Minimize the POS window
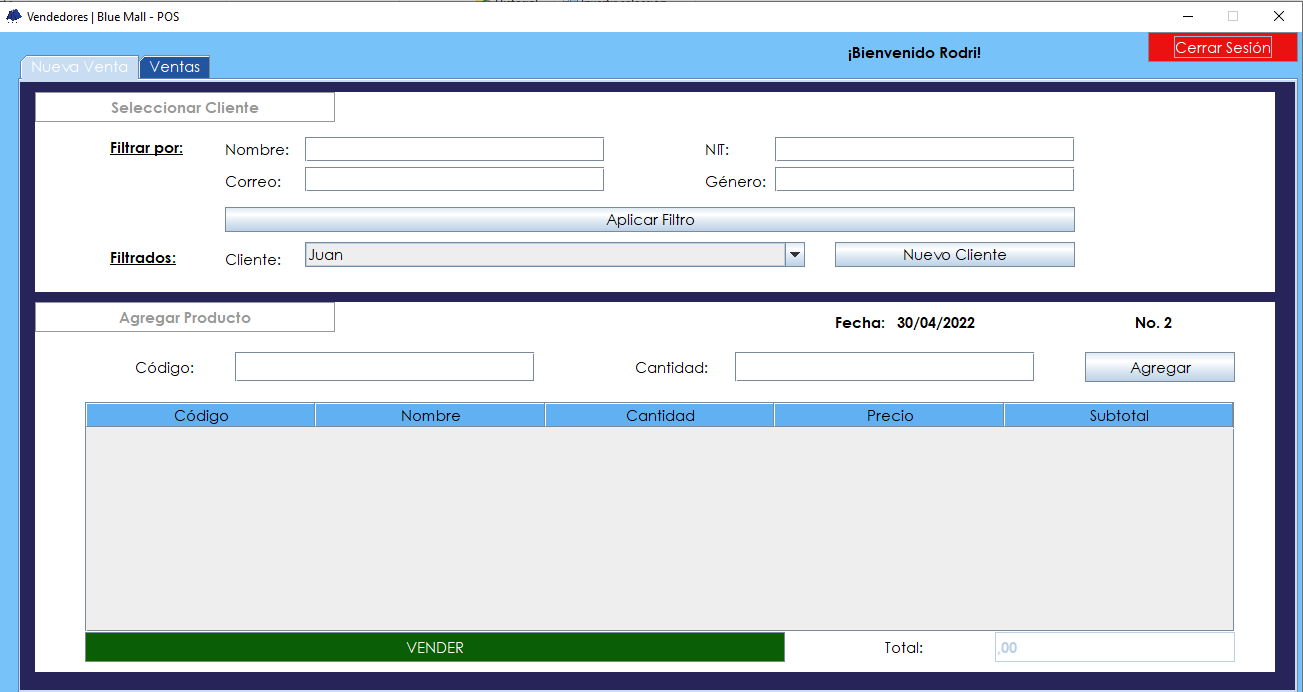Screen dimensions: 1303x692 [x=1189, y=16]
